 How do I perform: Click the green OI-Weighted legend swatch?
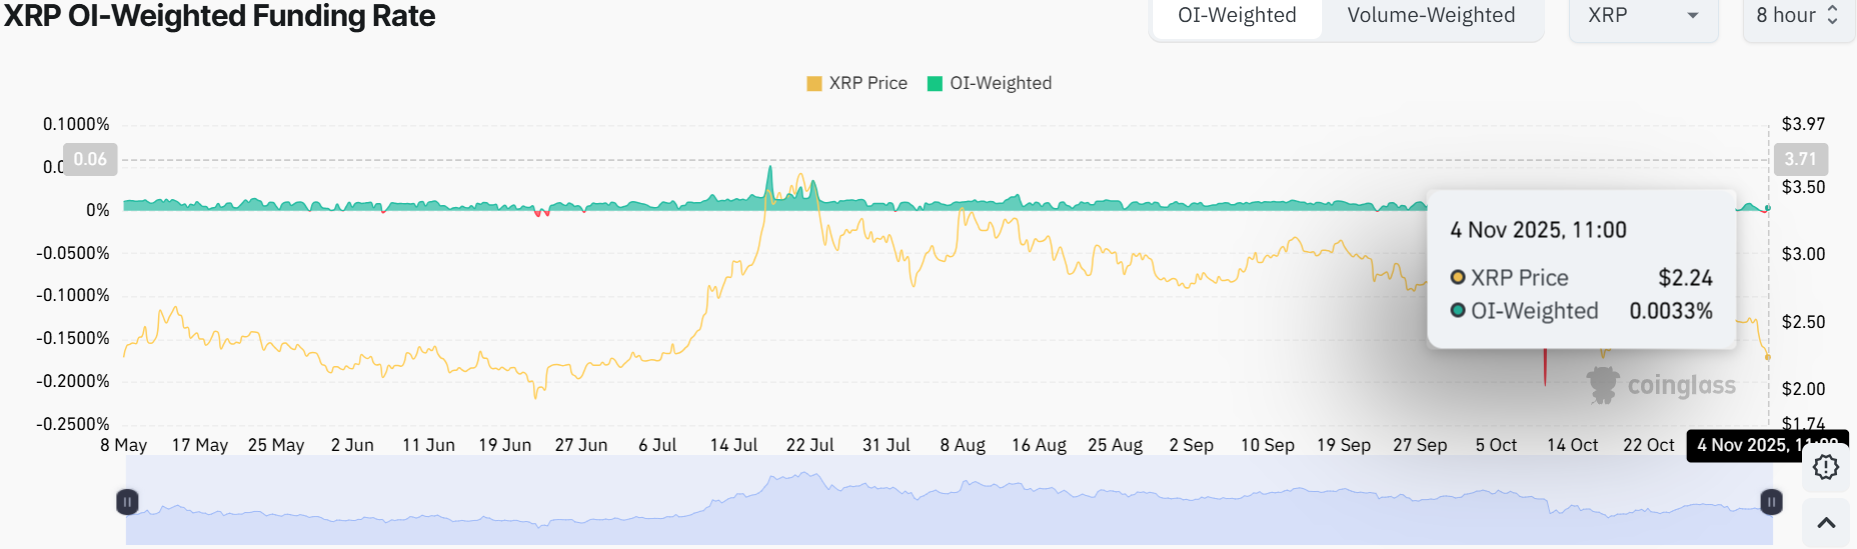click(x=935, y=83)
